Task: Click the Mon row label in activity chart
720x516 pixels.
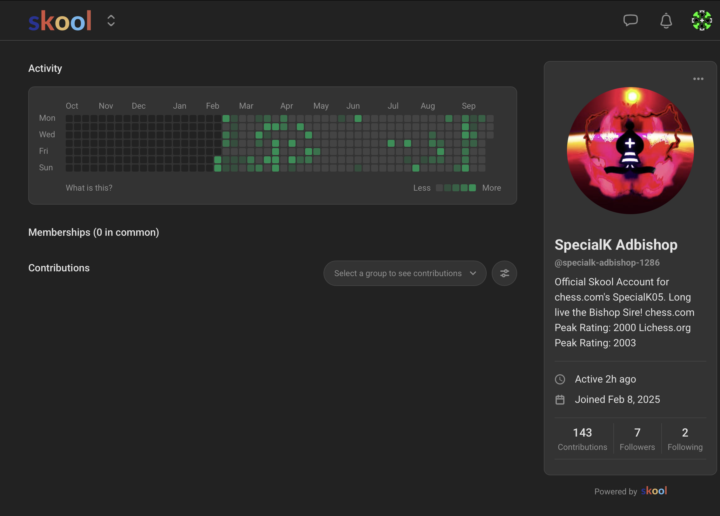Action: 47,118
